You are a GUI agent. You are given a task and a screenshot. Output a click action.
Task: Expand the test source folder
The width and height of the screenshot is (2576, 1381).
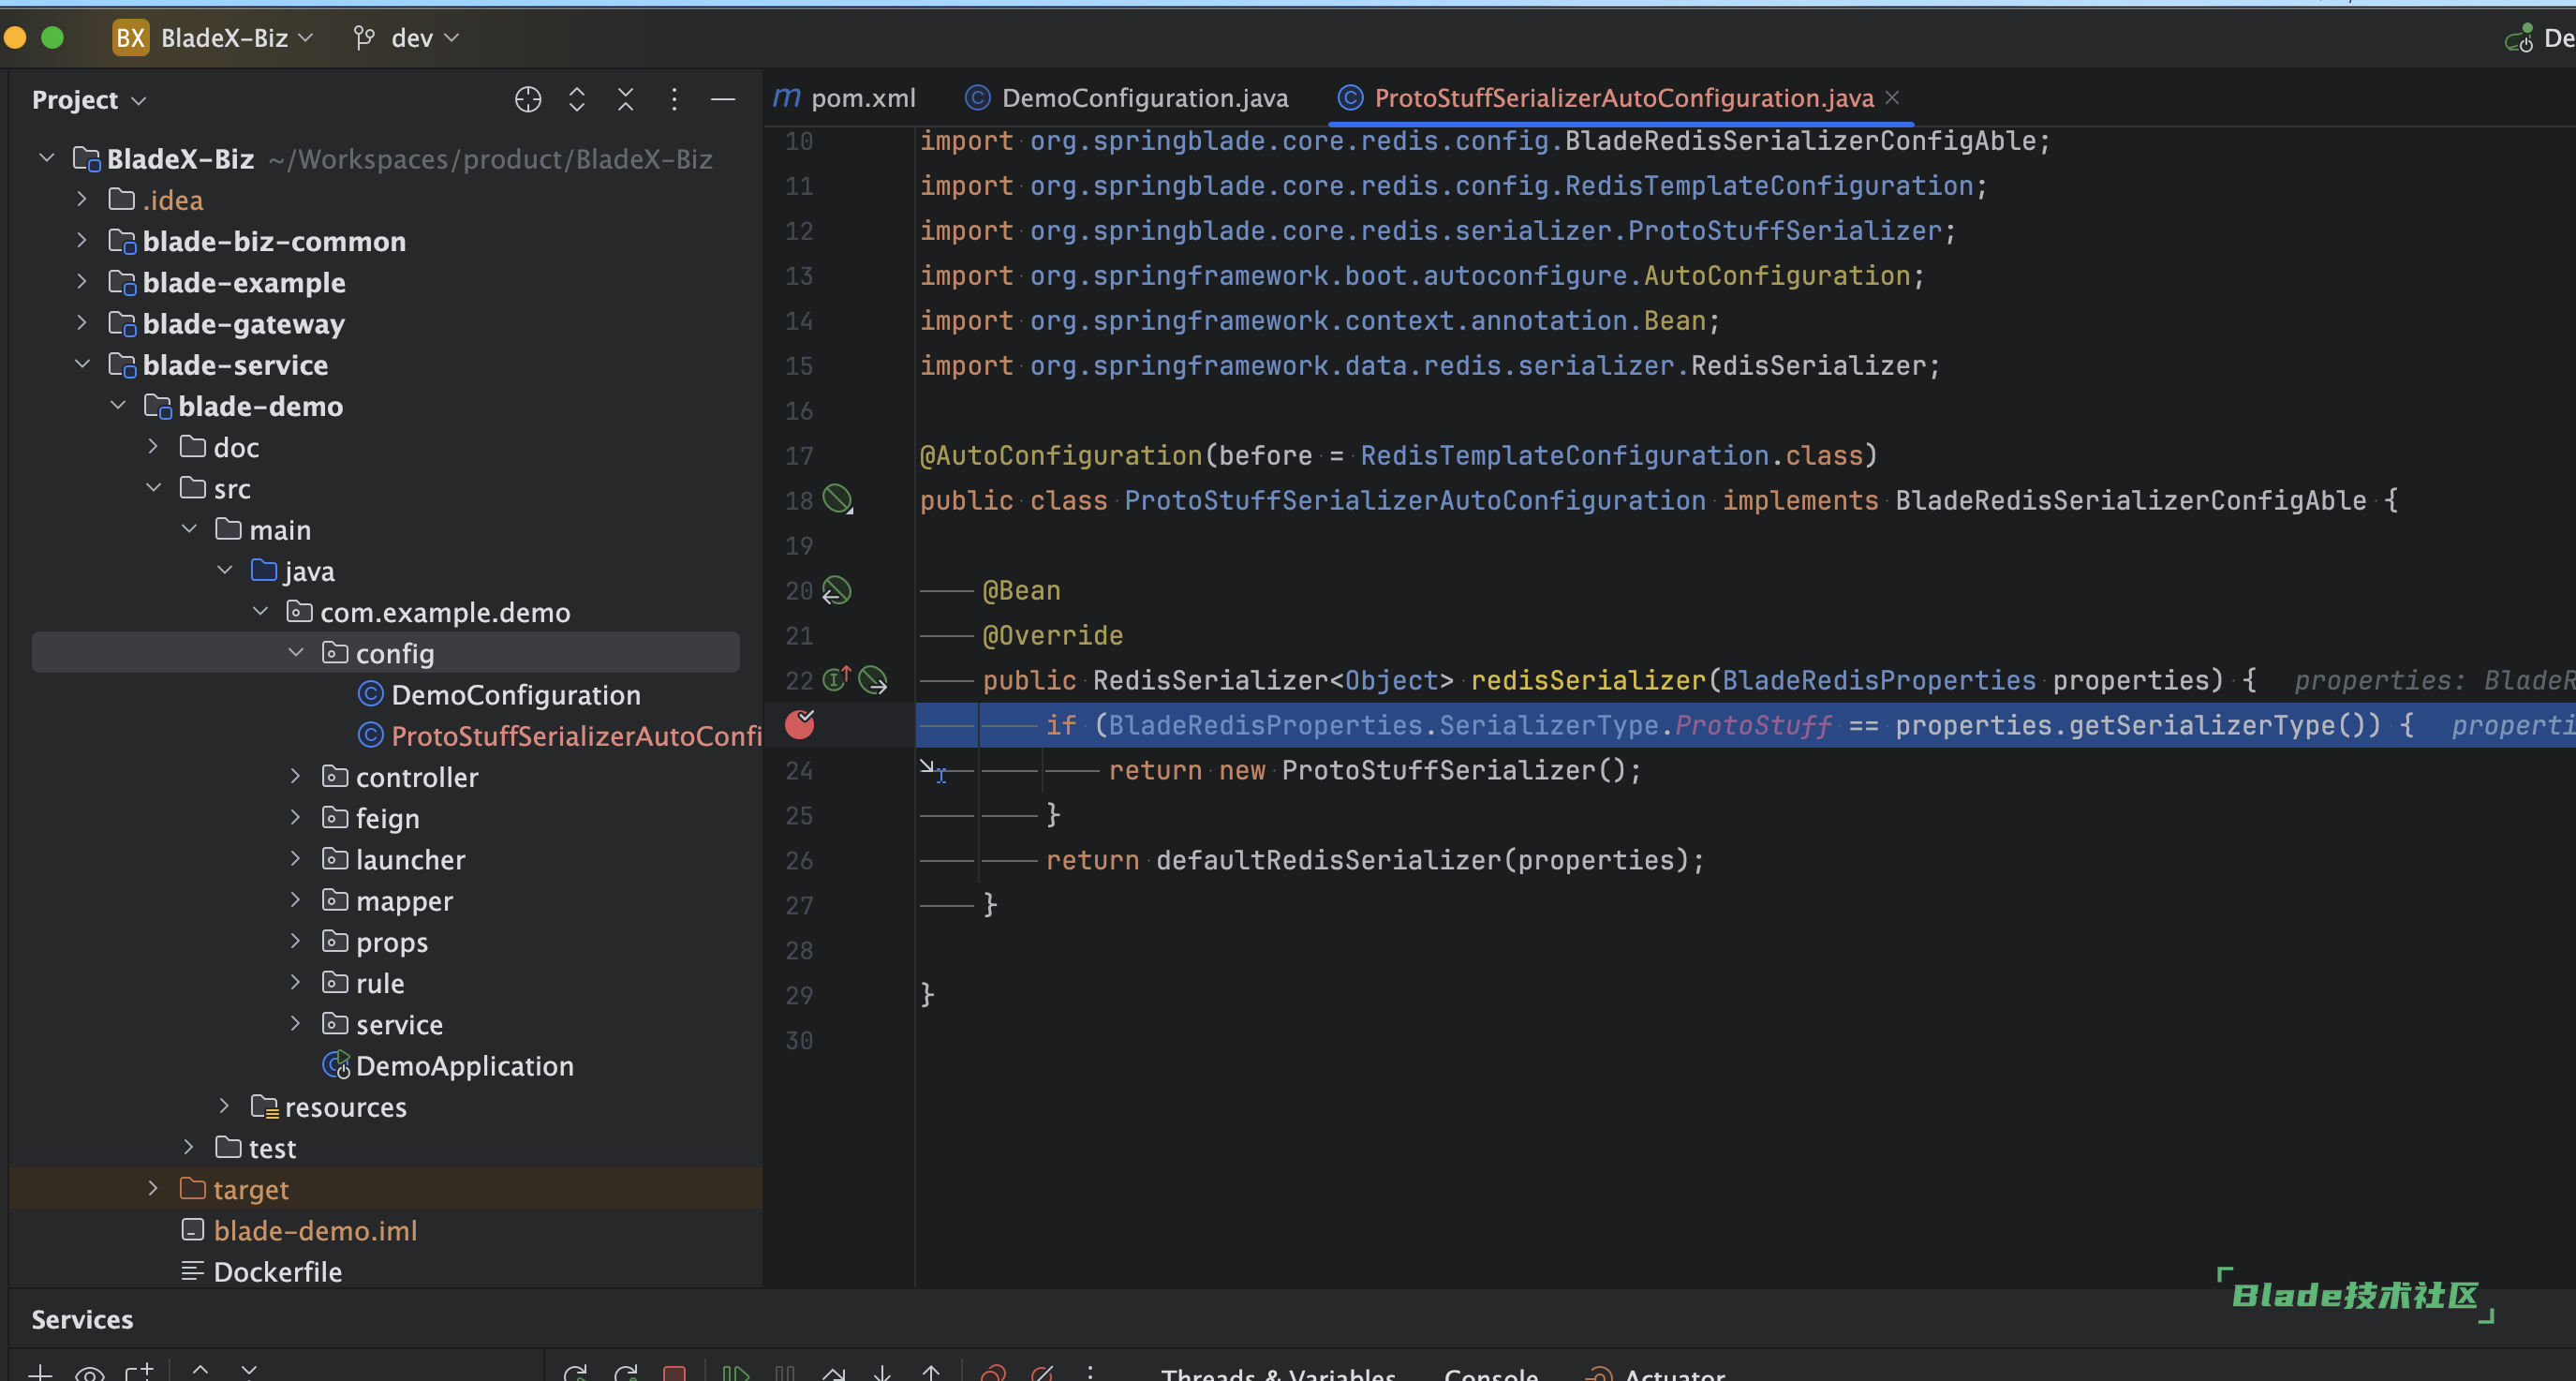click(193, 1148)
